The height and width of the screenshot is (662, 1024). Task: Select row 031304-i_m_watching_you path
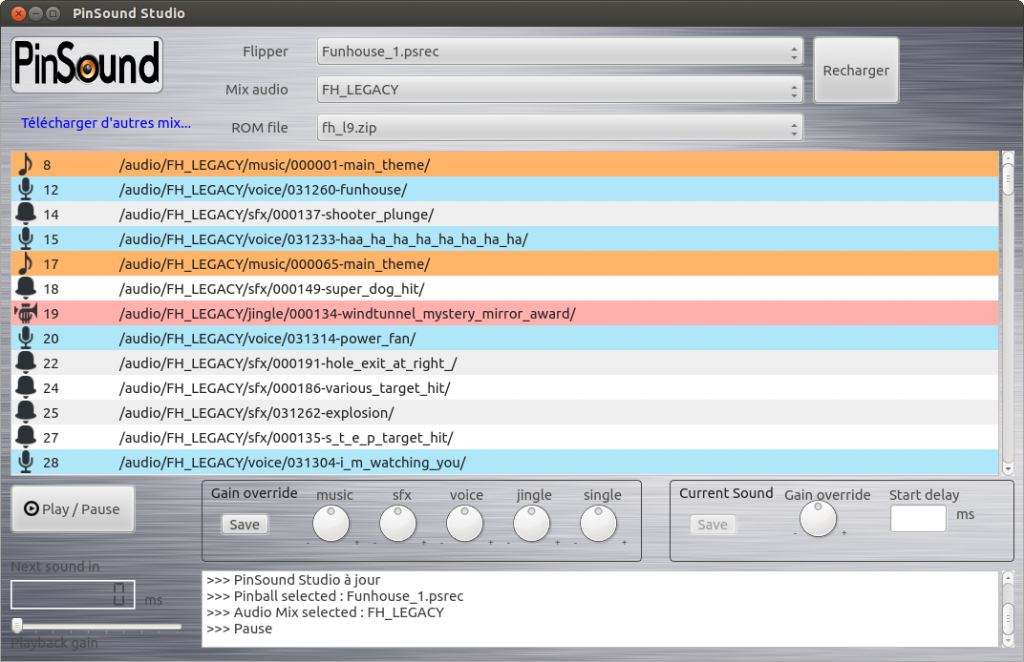[505, 462]
